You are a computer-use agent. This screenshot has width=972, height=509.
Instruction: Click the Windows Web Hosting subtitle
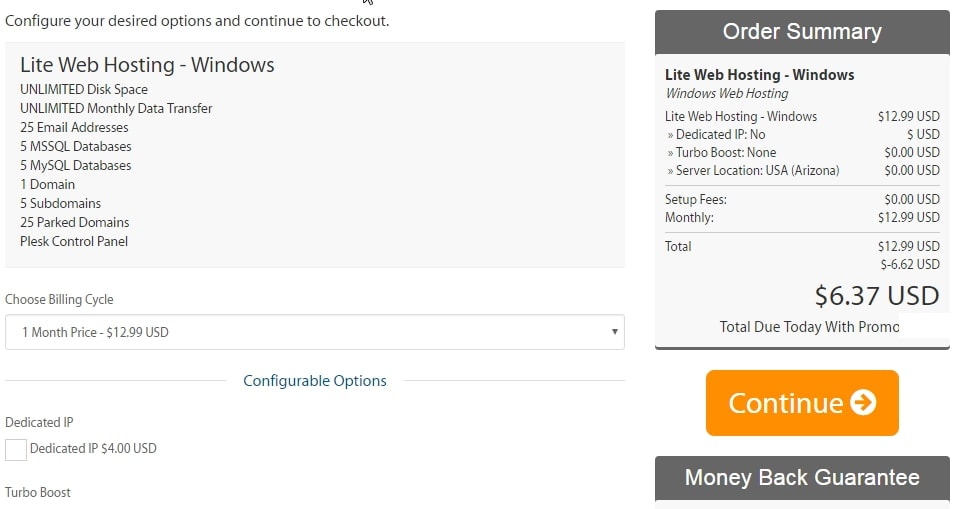[727, 94]
